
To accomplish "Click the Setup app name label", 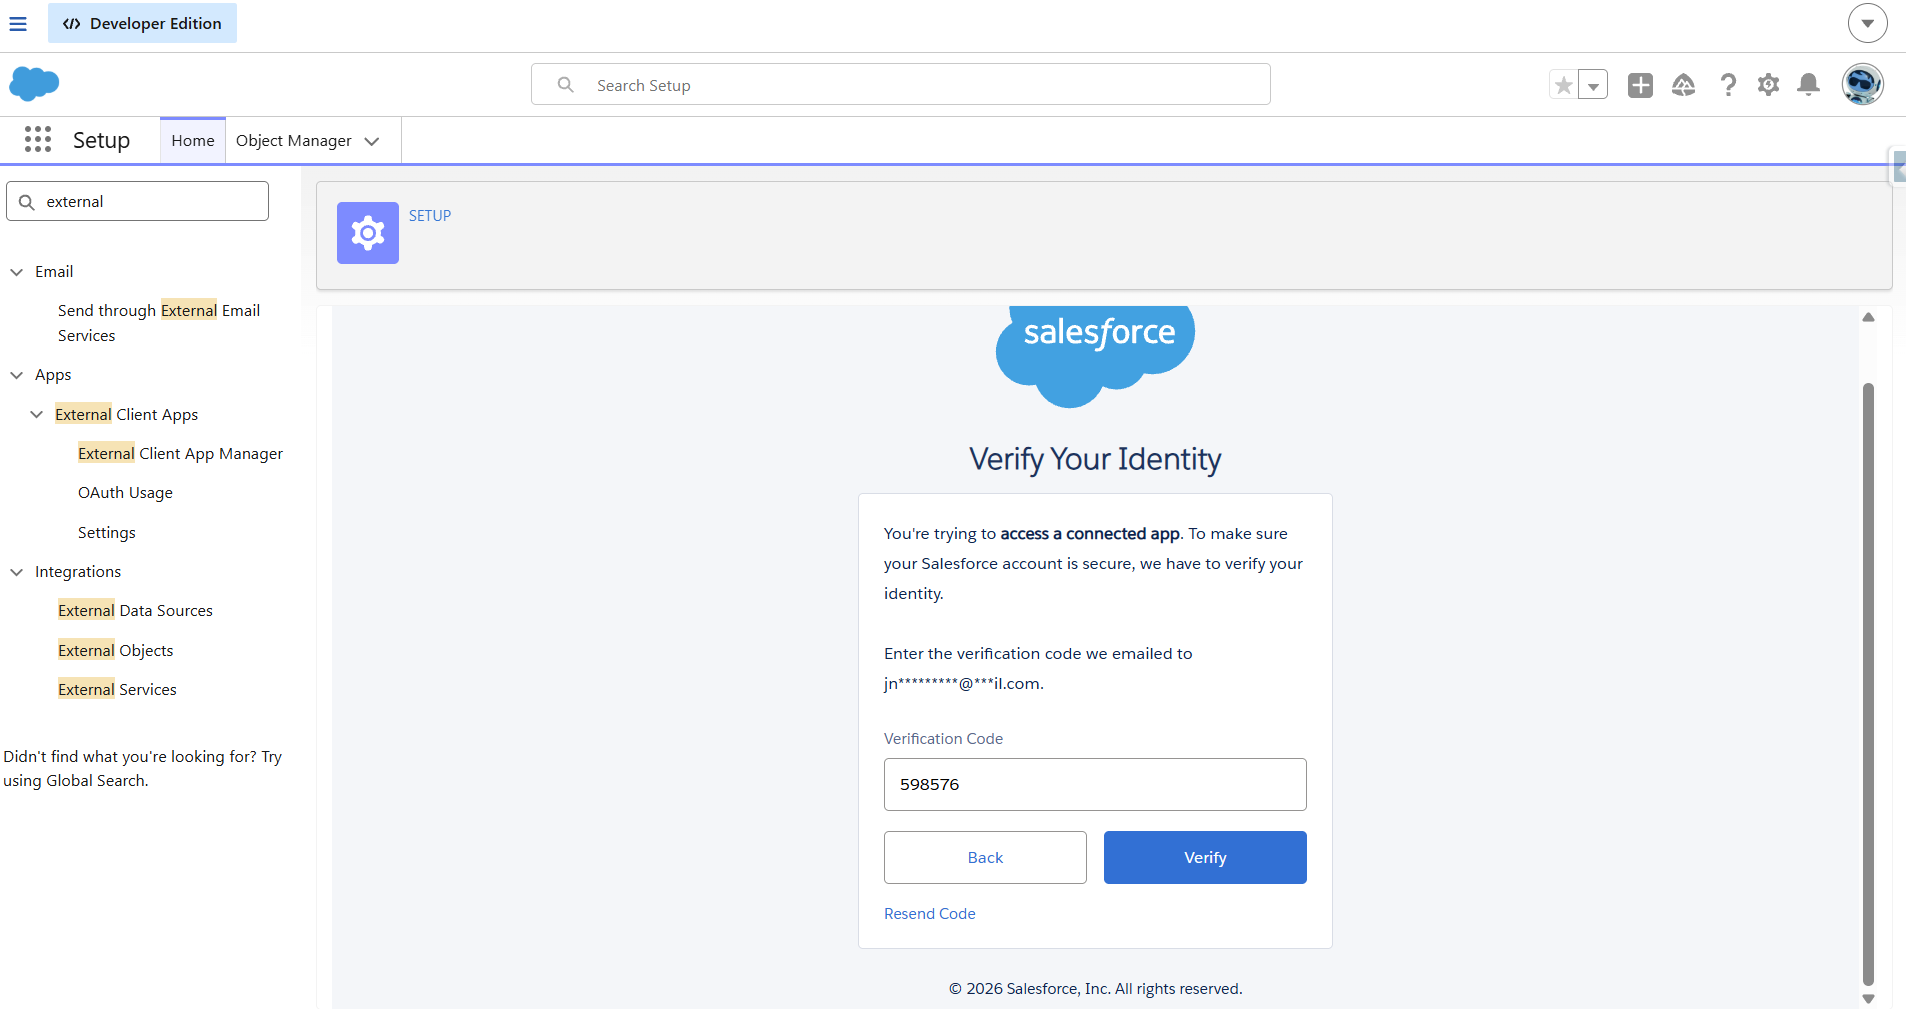I will point(102,140).
